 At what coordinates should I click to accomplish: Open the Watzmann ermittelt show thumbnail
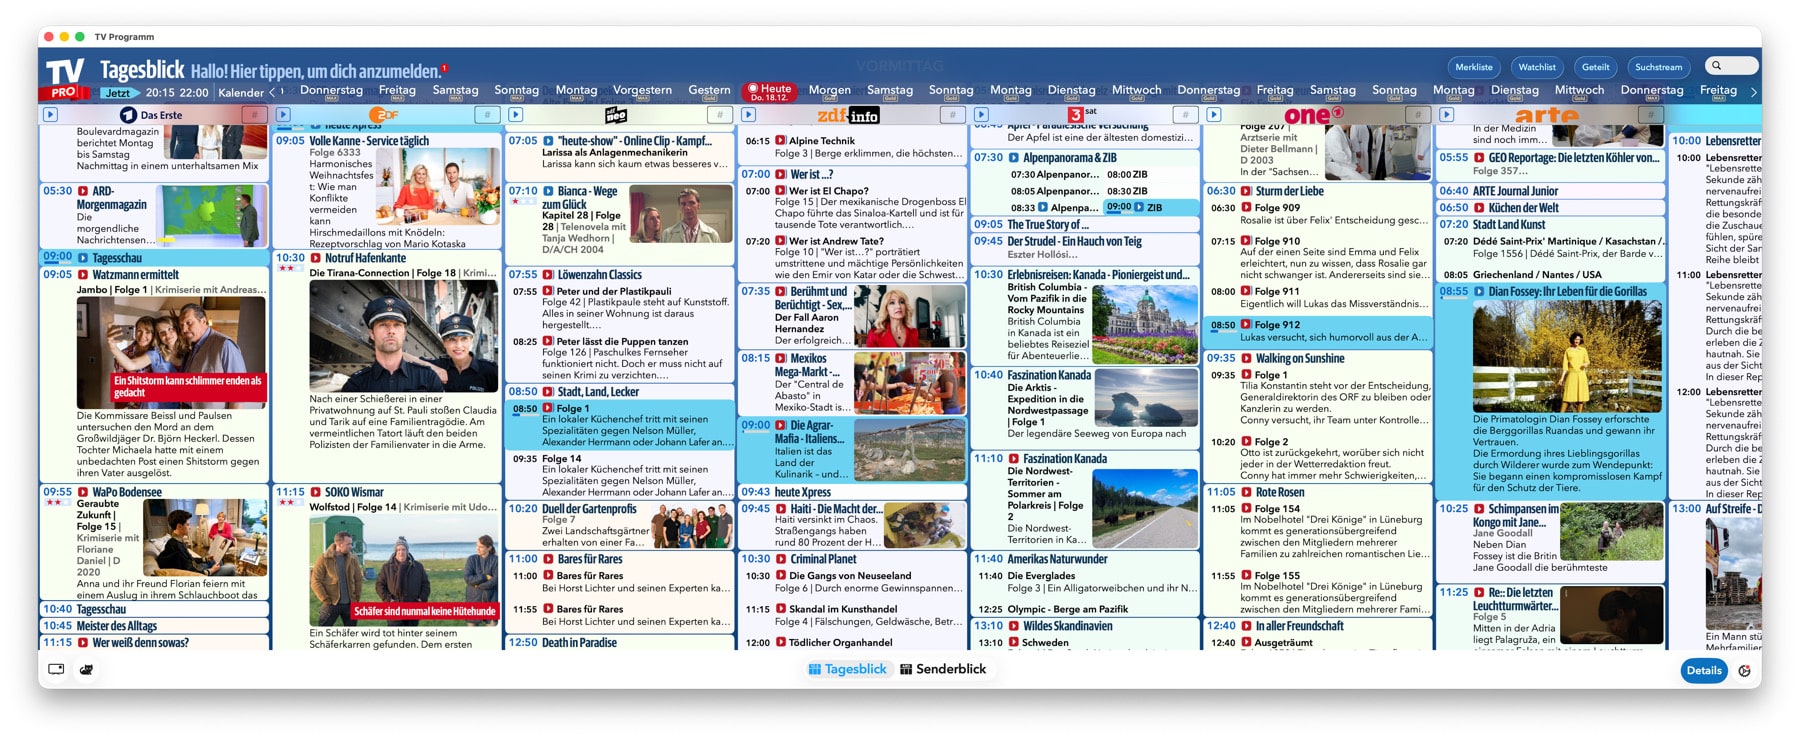[171, 351]
